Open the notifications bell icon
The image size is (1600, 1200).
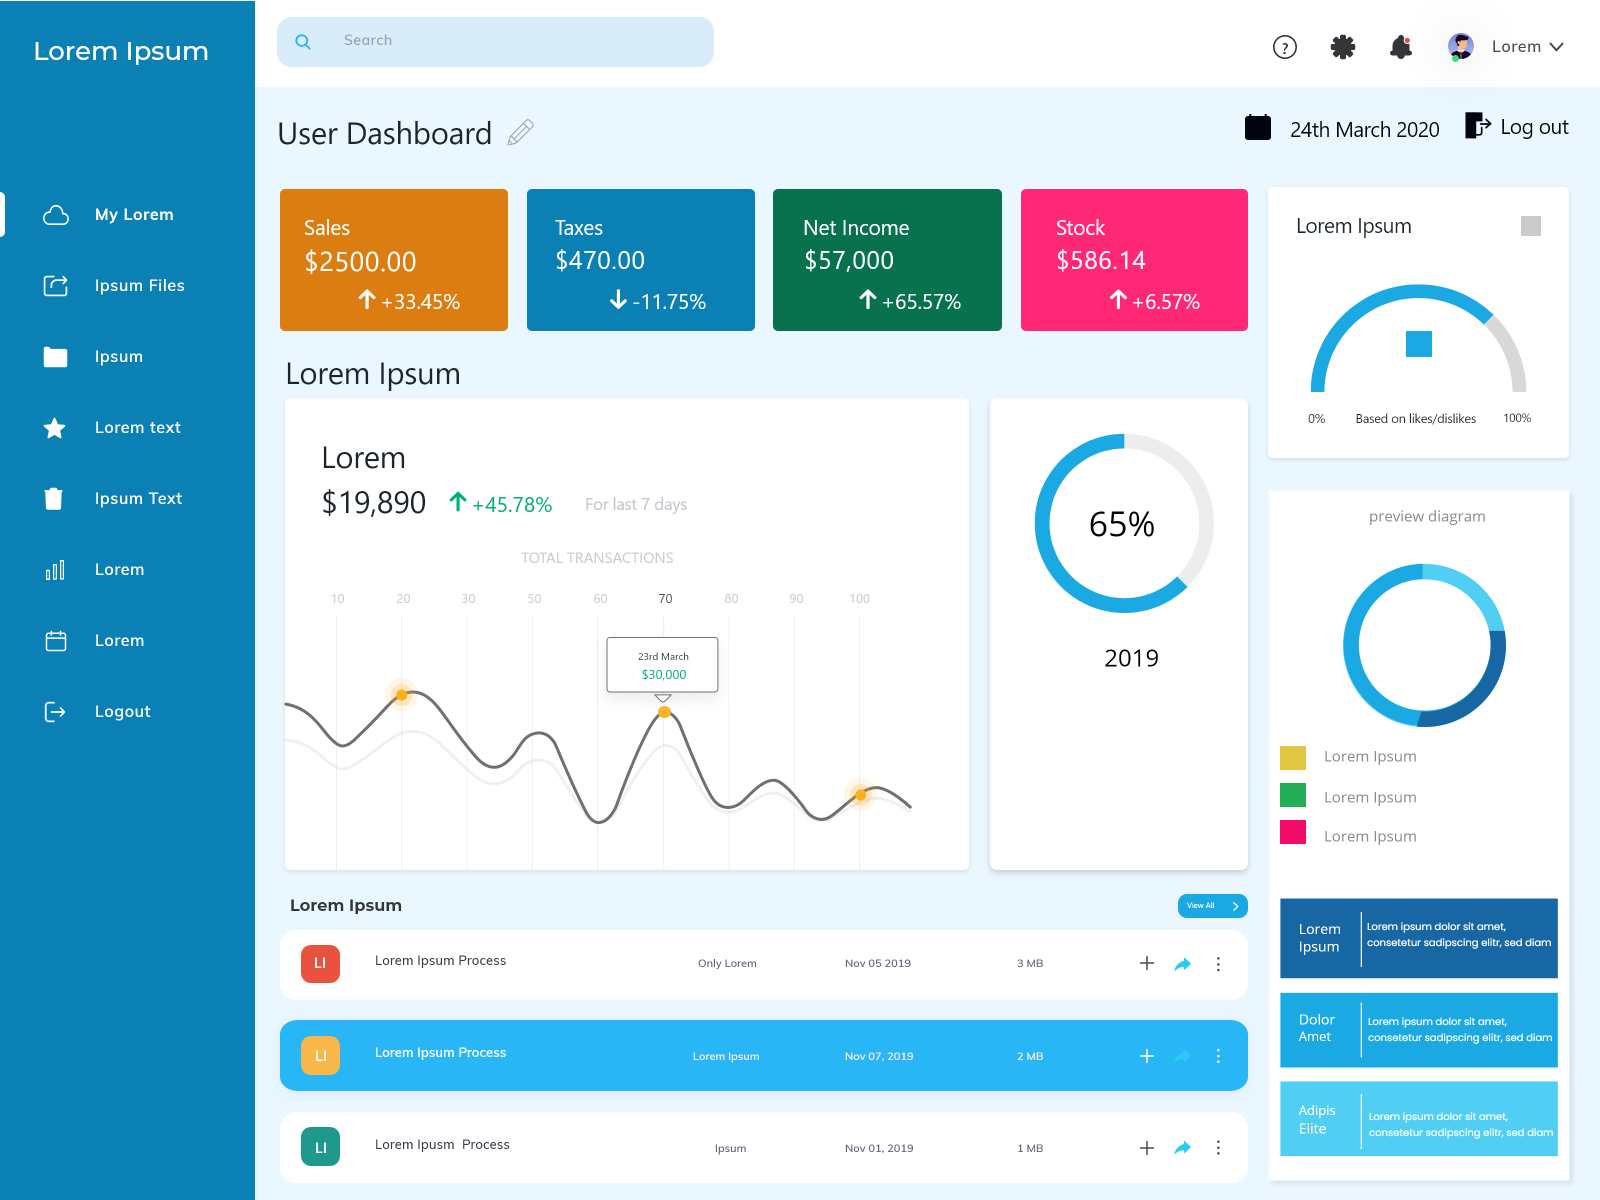tap(1401, 47)
